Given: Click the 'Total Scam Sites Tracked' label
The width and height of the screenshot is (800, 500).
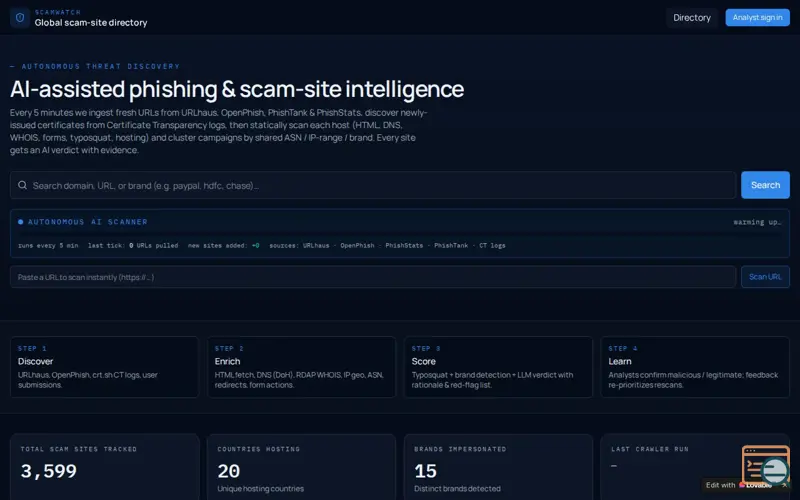Looking at the screenshot, I should pos(79,449).
